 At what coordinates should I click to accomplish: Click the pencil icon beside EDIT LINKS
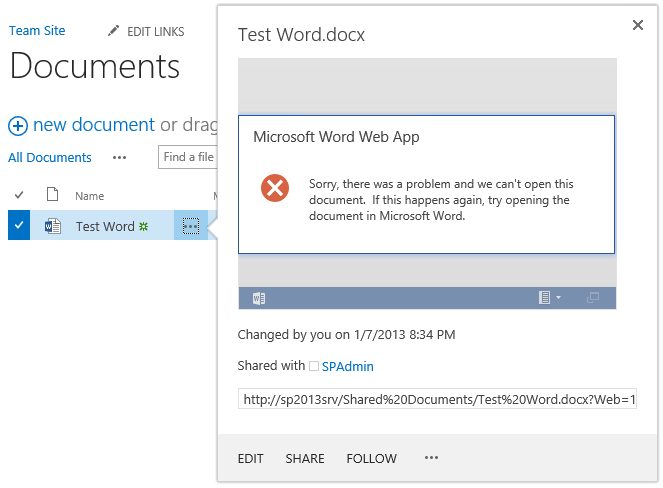click(x=114, y=32)
